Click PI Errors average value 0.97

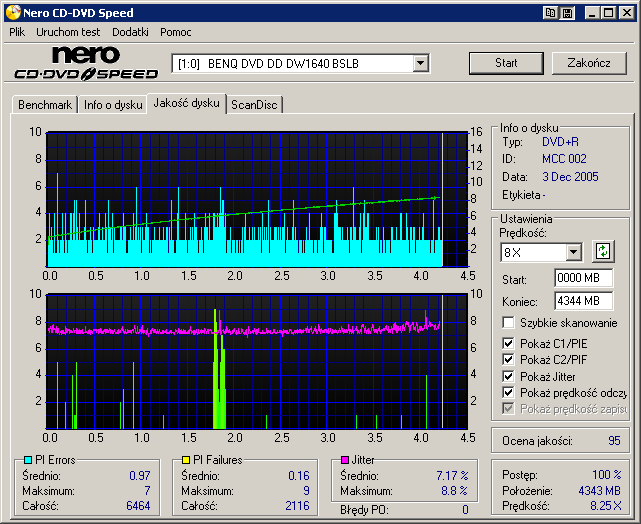(140, 476)
